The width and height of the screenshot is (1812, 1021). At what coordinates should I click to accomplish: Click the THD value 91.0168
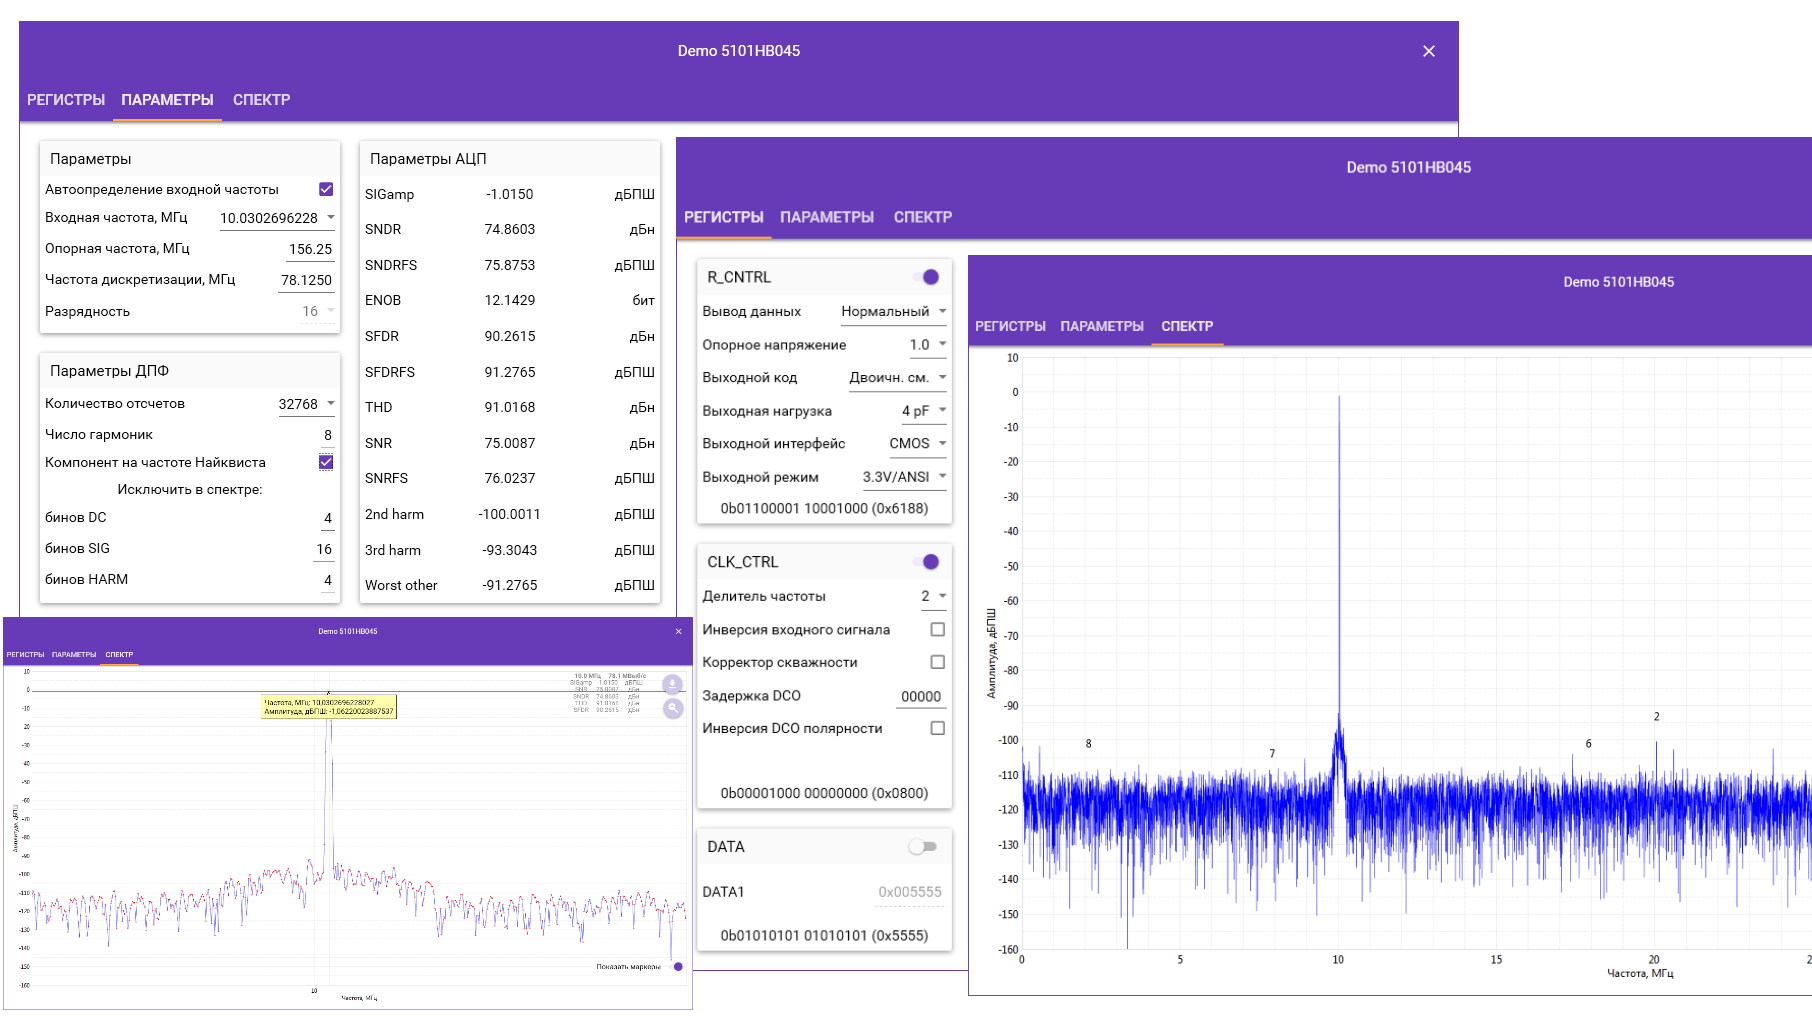click(x=509, y=407)
